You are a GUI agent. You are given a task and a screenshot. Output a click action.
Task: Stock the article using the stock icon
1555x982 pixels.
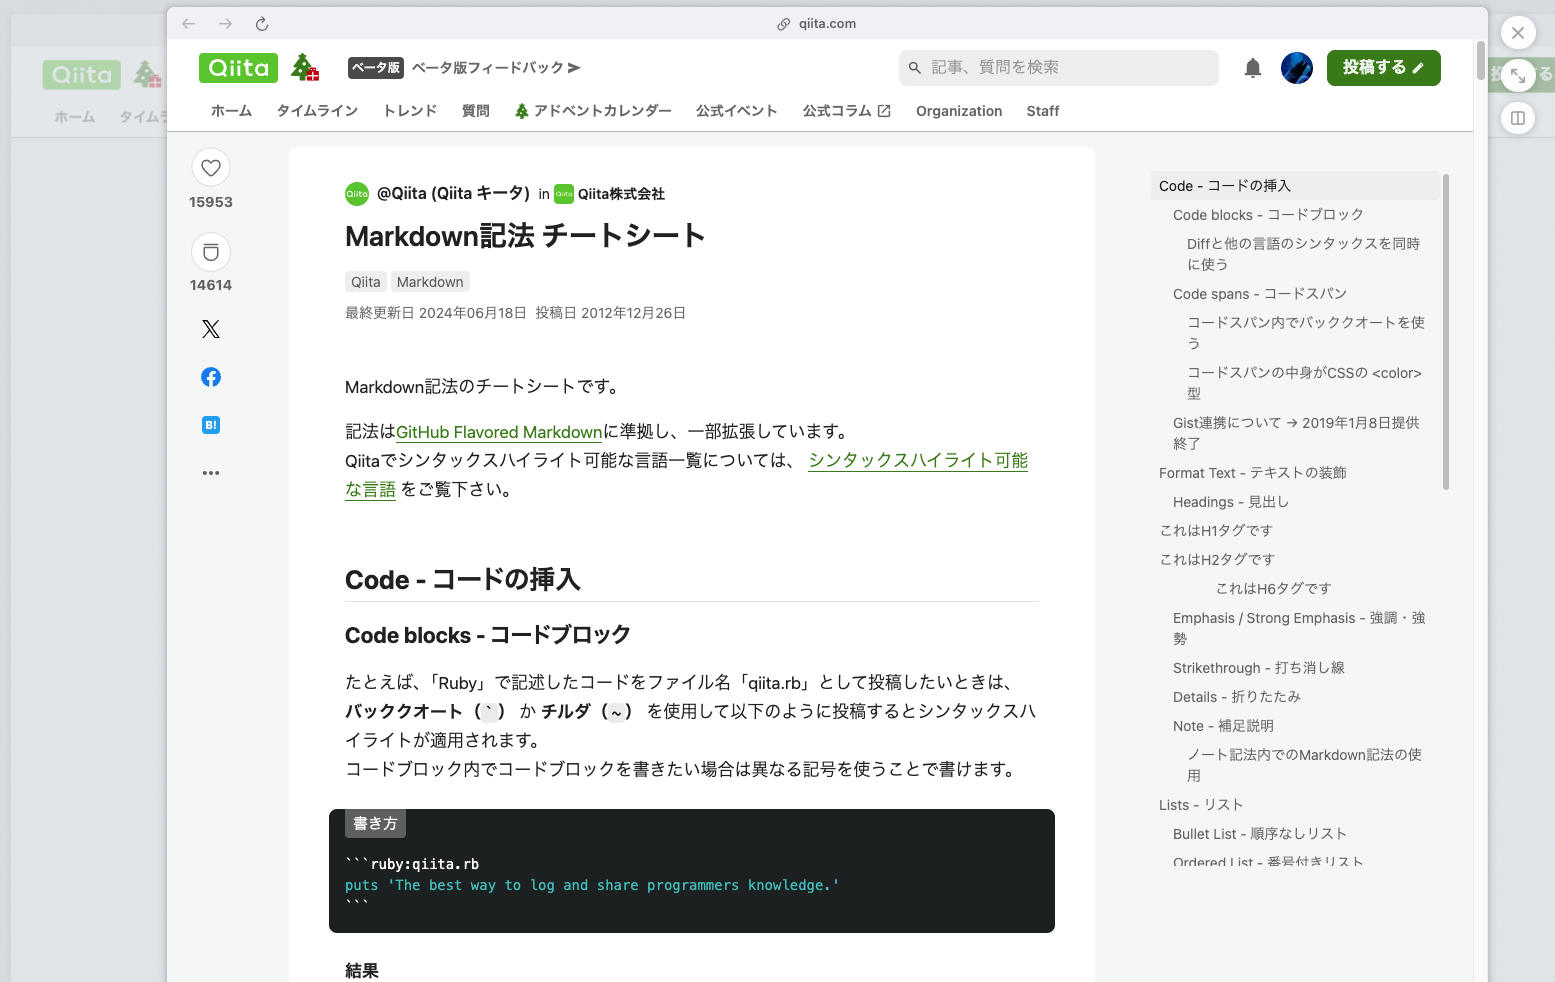210,252
